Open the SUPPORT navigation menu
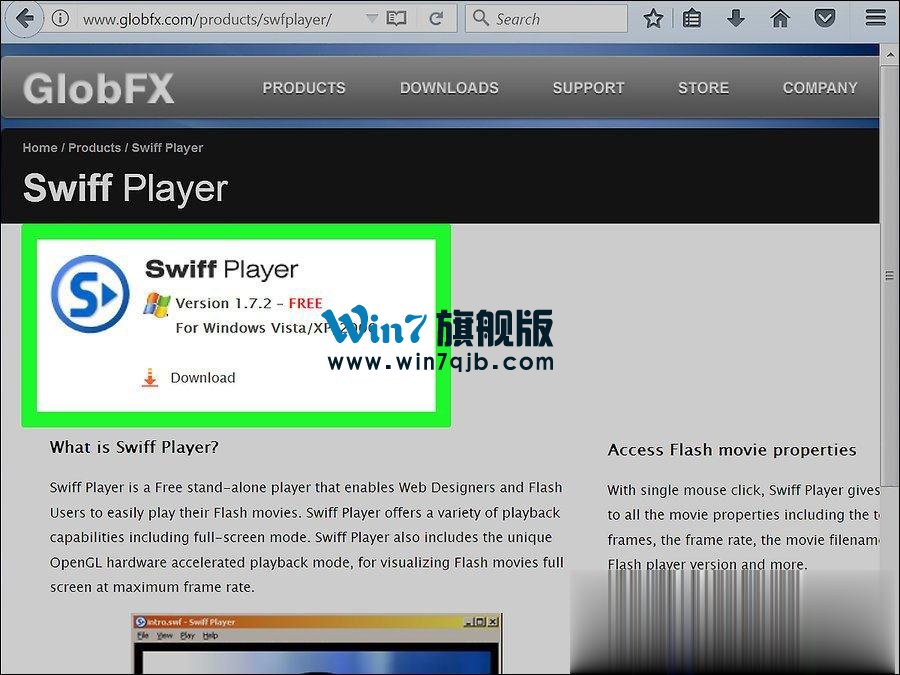 click(x=588, y=88)
